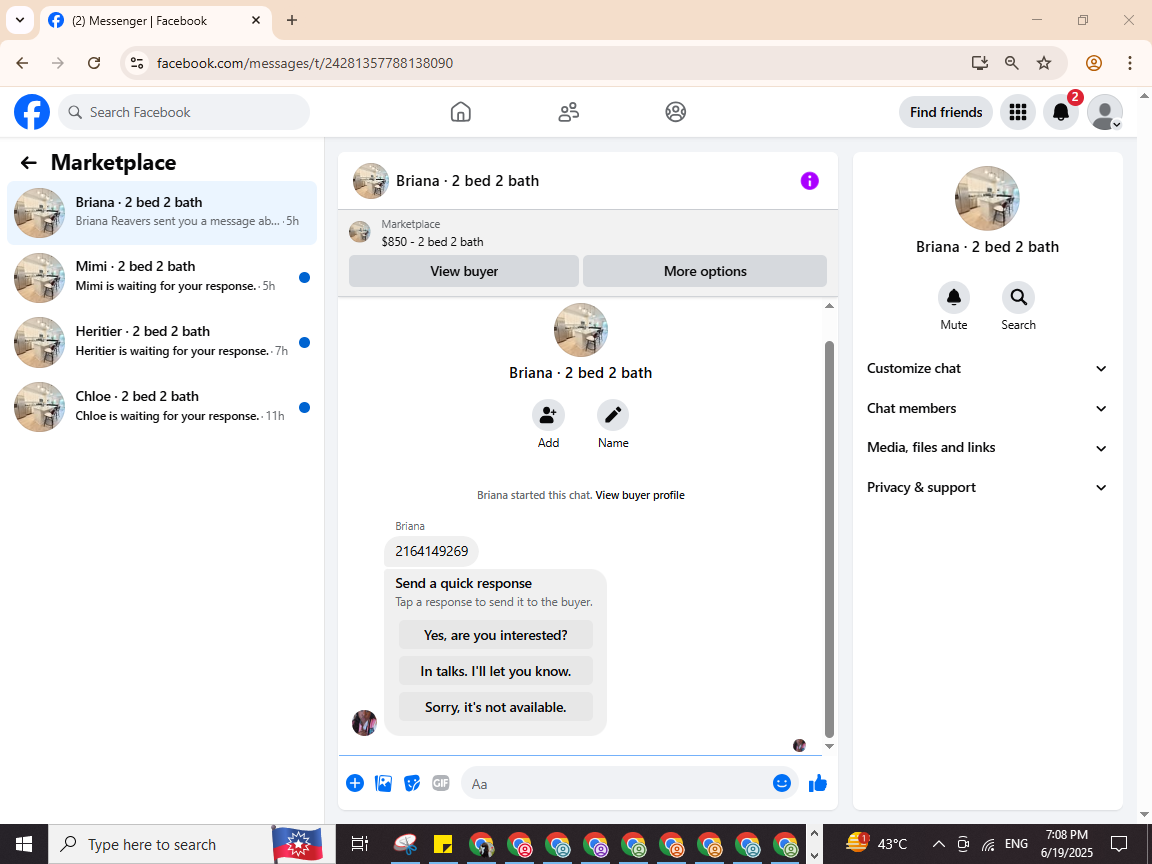The image size is (1152, 864).
Task: Open the Windows notification center
Action: 1119,844
